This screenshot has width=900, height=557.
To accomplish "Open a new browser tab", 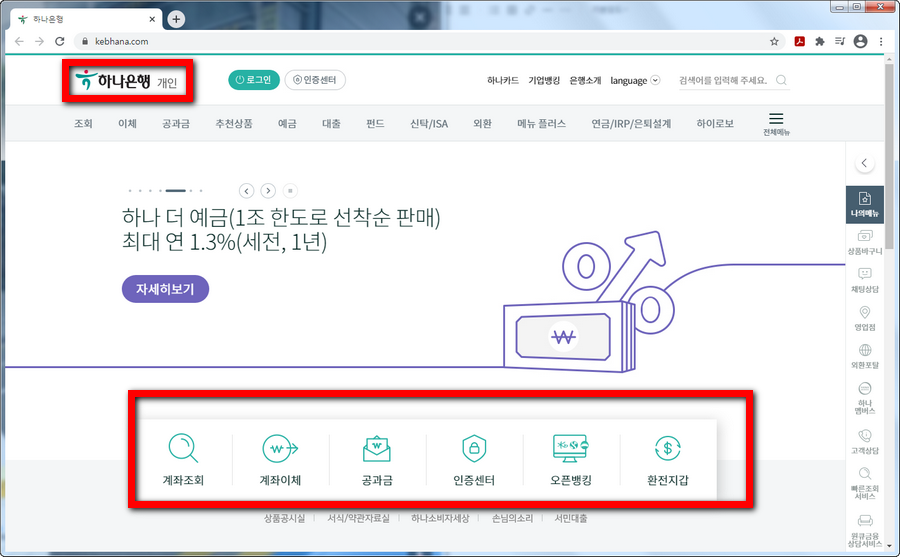I will coord(176,19).
